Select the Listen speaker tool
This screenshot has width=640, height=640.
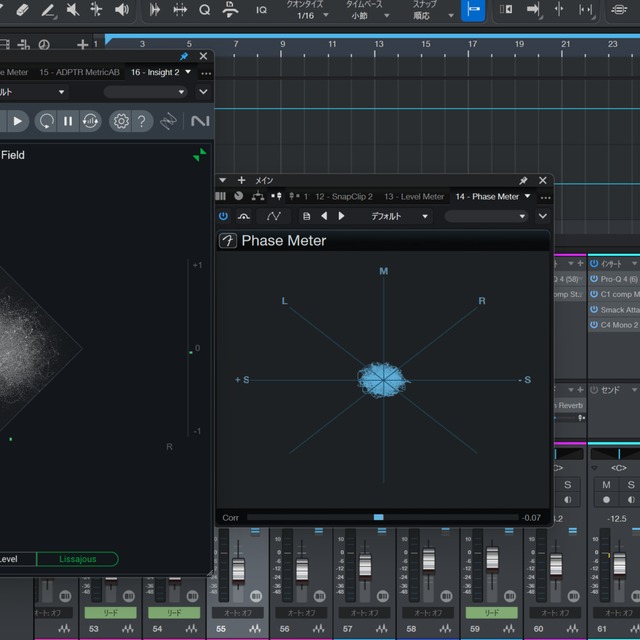[121, 9]
